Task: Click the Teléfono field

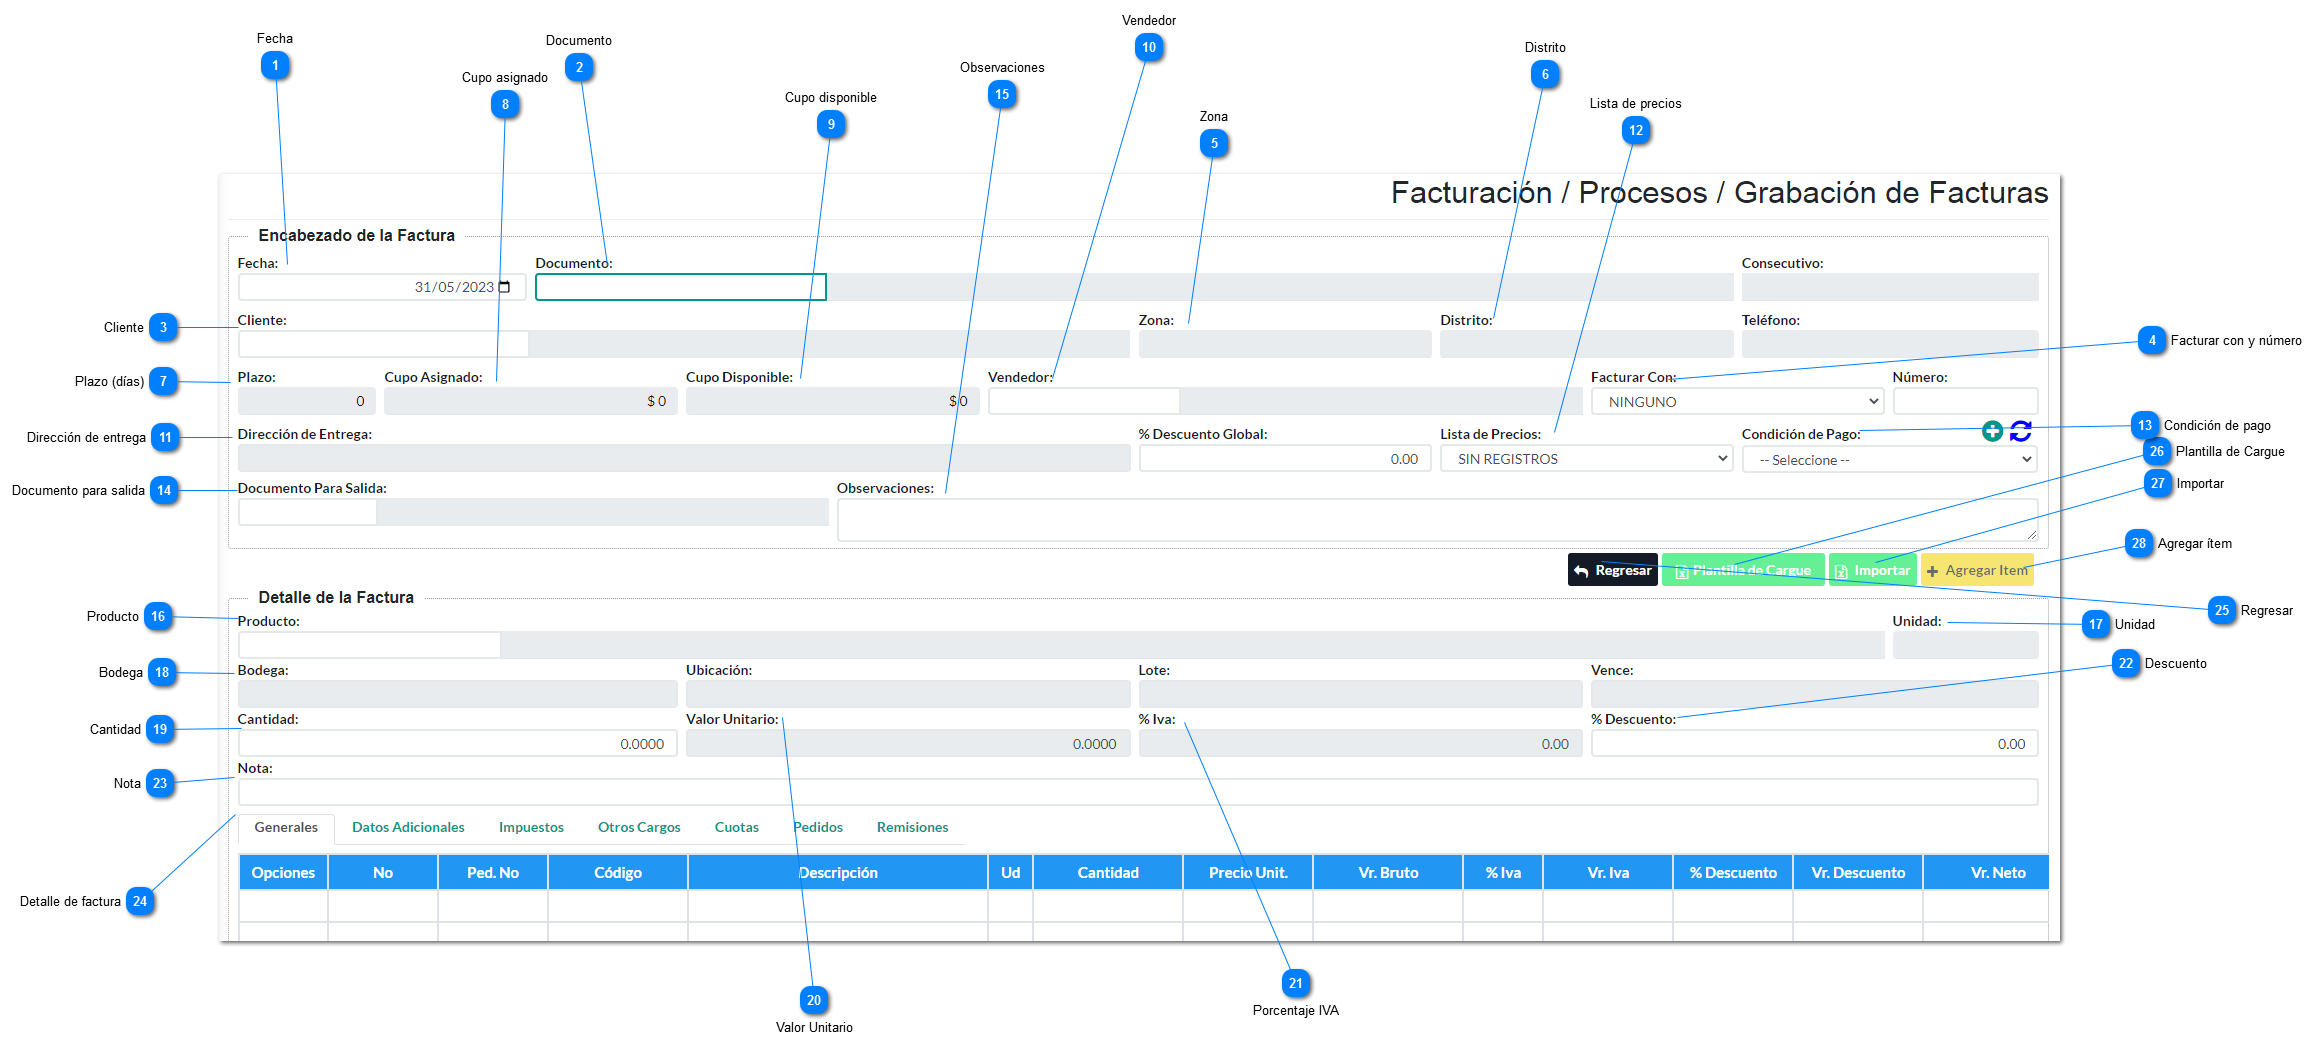Action: coord(1889,344)
